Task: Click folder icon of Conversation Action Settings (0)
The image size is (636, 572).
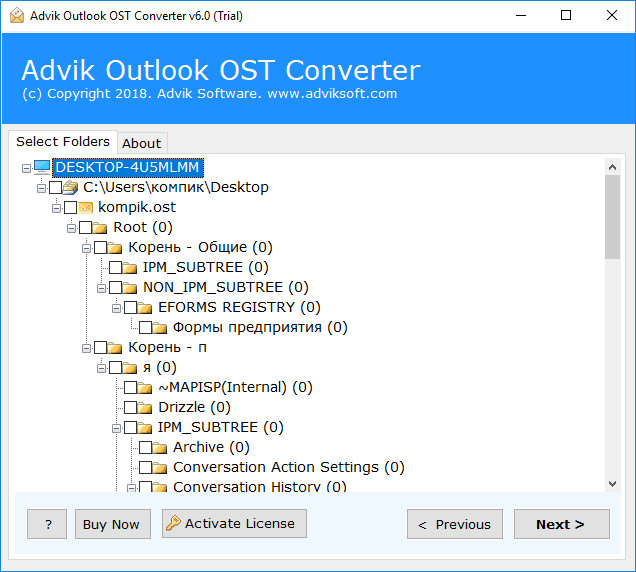Action: pos(159,467)
